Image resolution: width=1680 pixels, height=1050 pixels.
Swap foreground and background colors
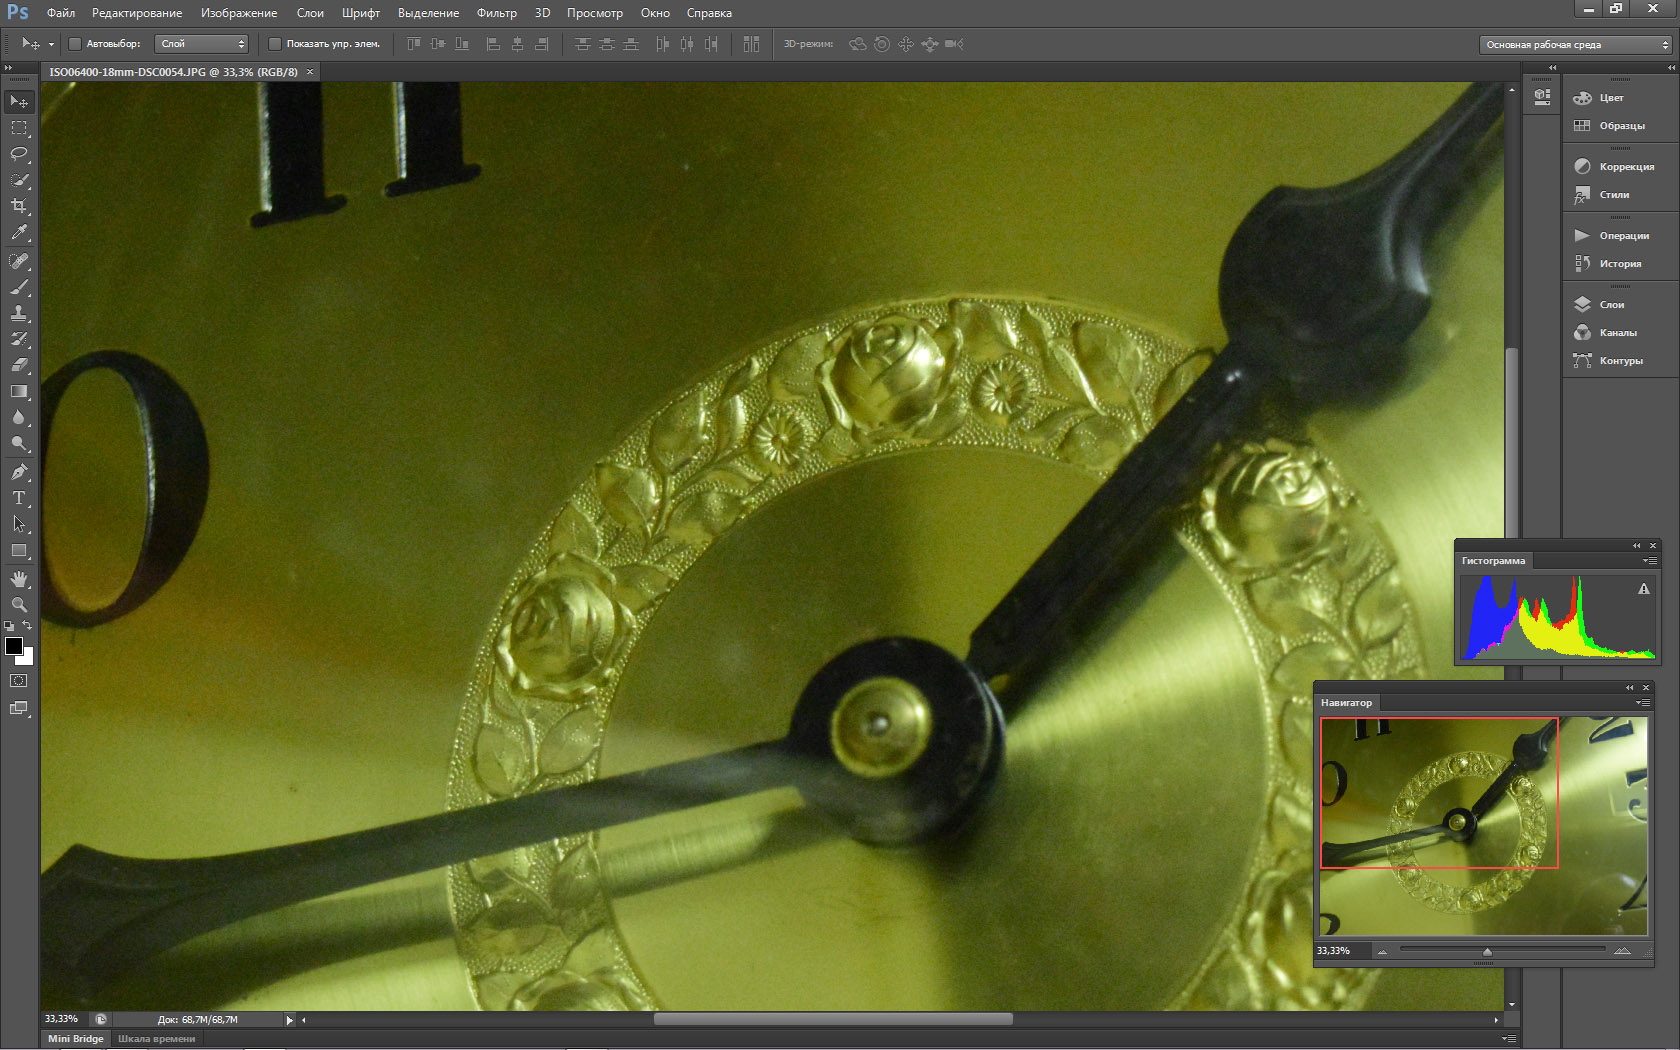pos(28,626)
